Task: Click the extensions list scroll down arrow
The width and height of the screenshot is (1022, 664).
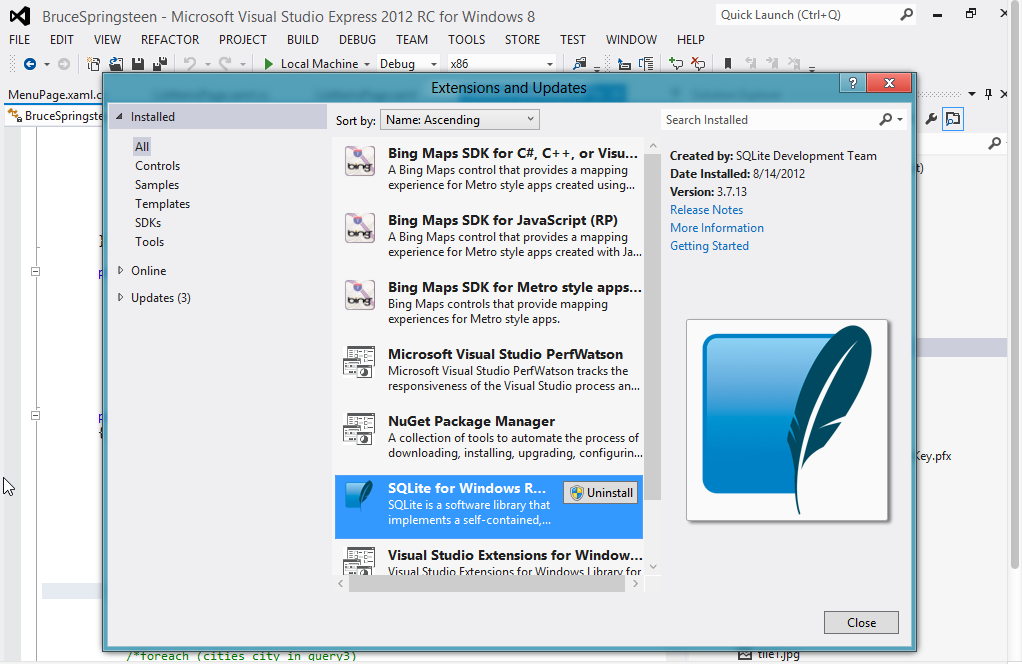Action: click(x=653, y=567)
